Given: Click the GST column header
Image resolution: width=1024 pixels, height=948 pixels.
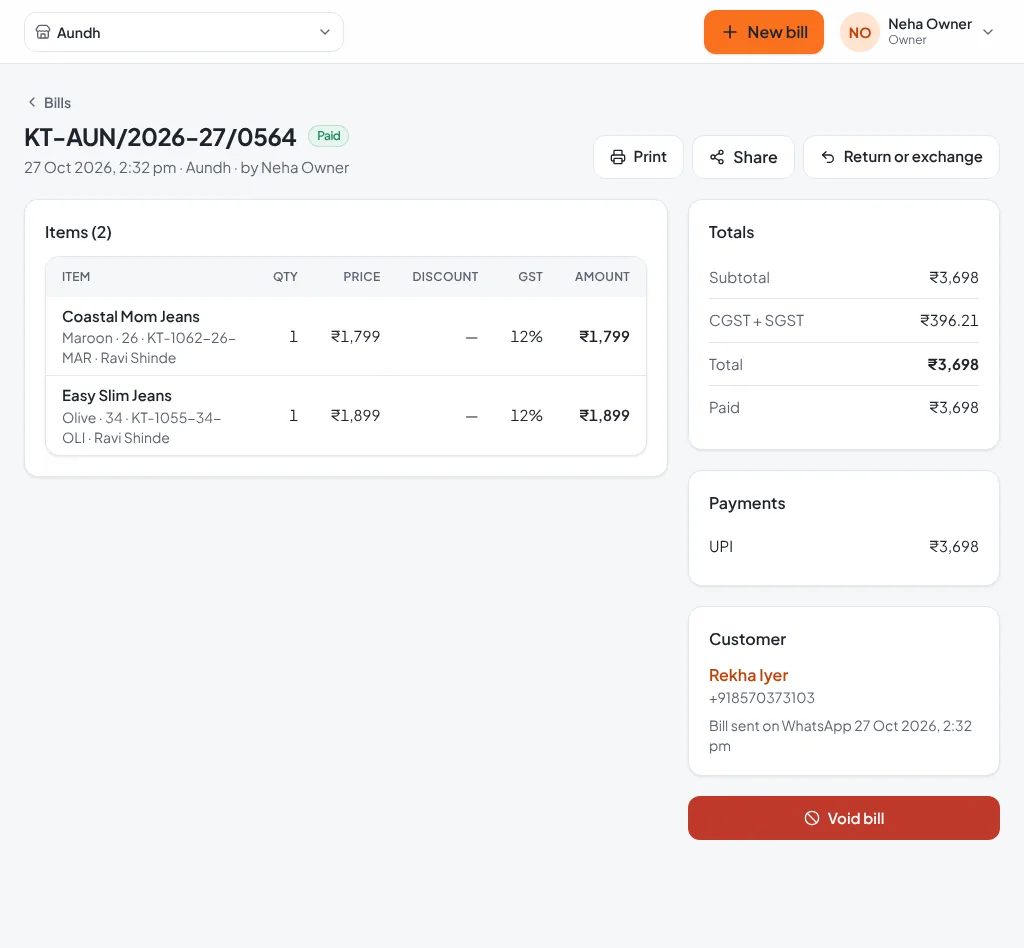Looking at the screenshot, I should coord(530,277).
